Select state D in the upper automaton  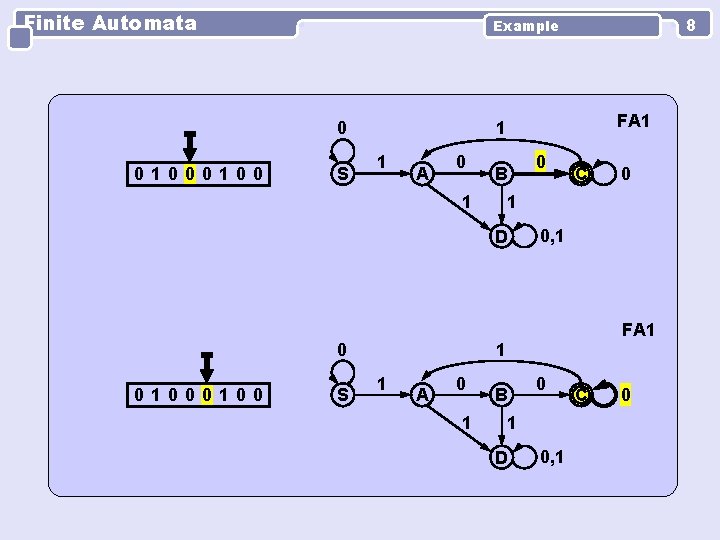click(501, 236)
